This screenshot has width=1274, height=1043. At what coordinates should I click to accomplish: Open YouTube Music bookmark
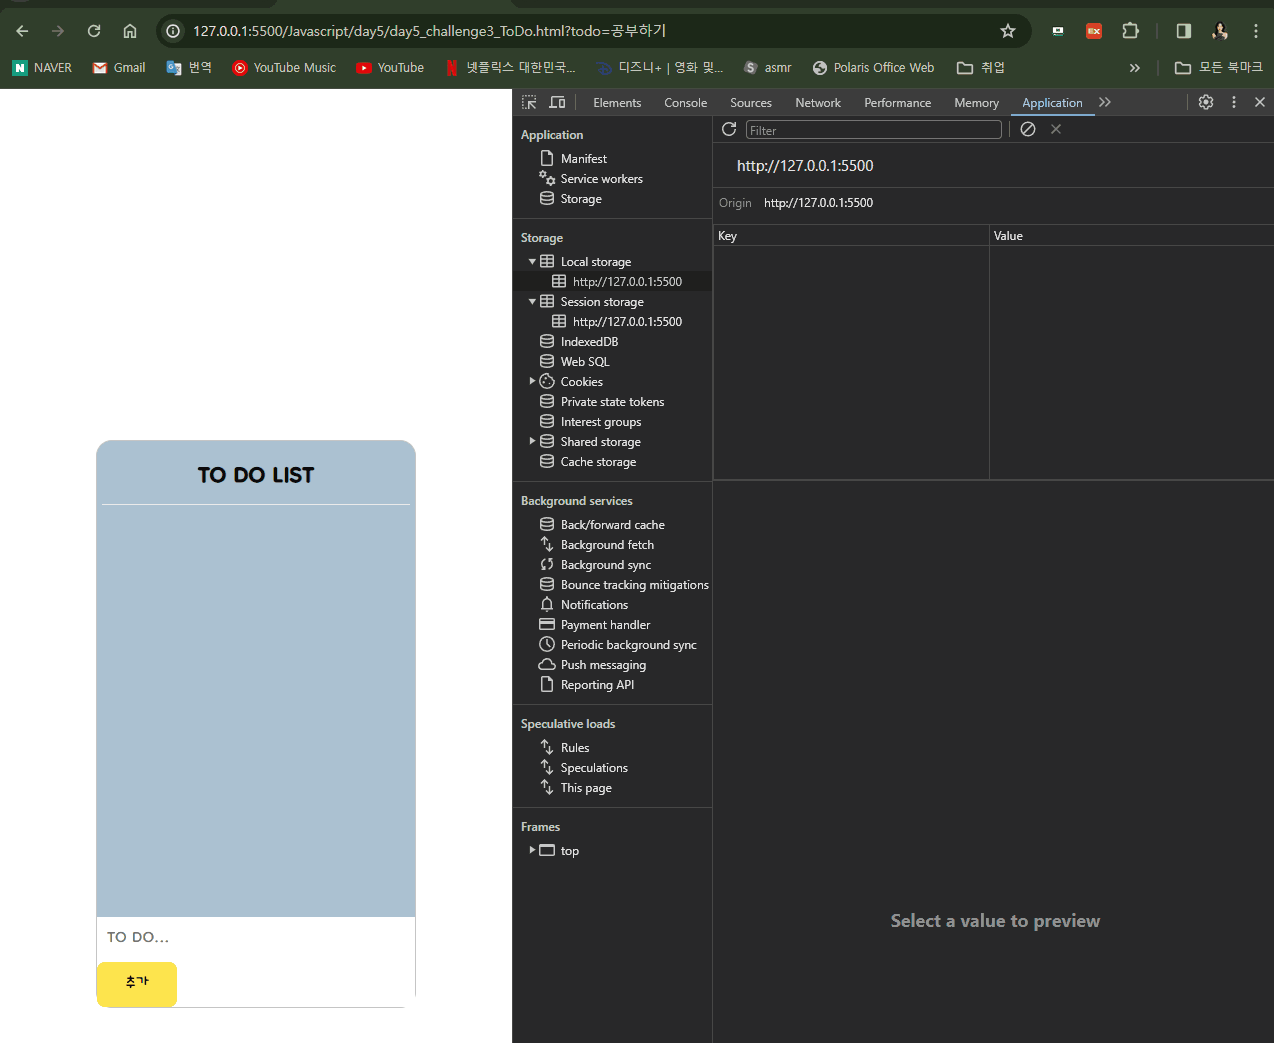(284, 68)
